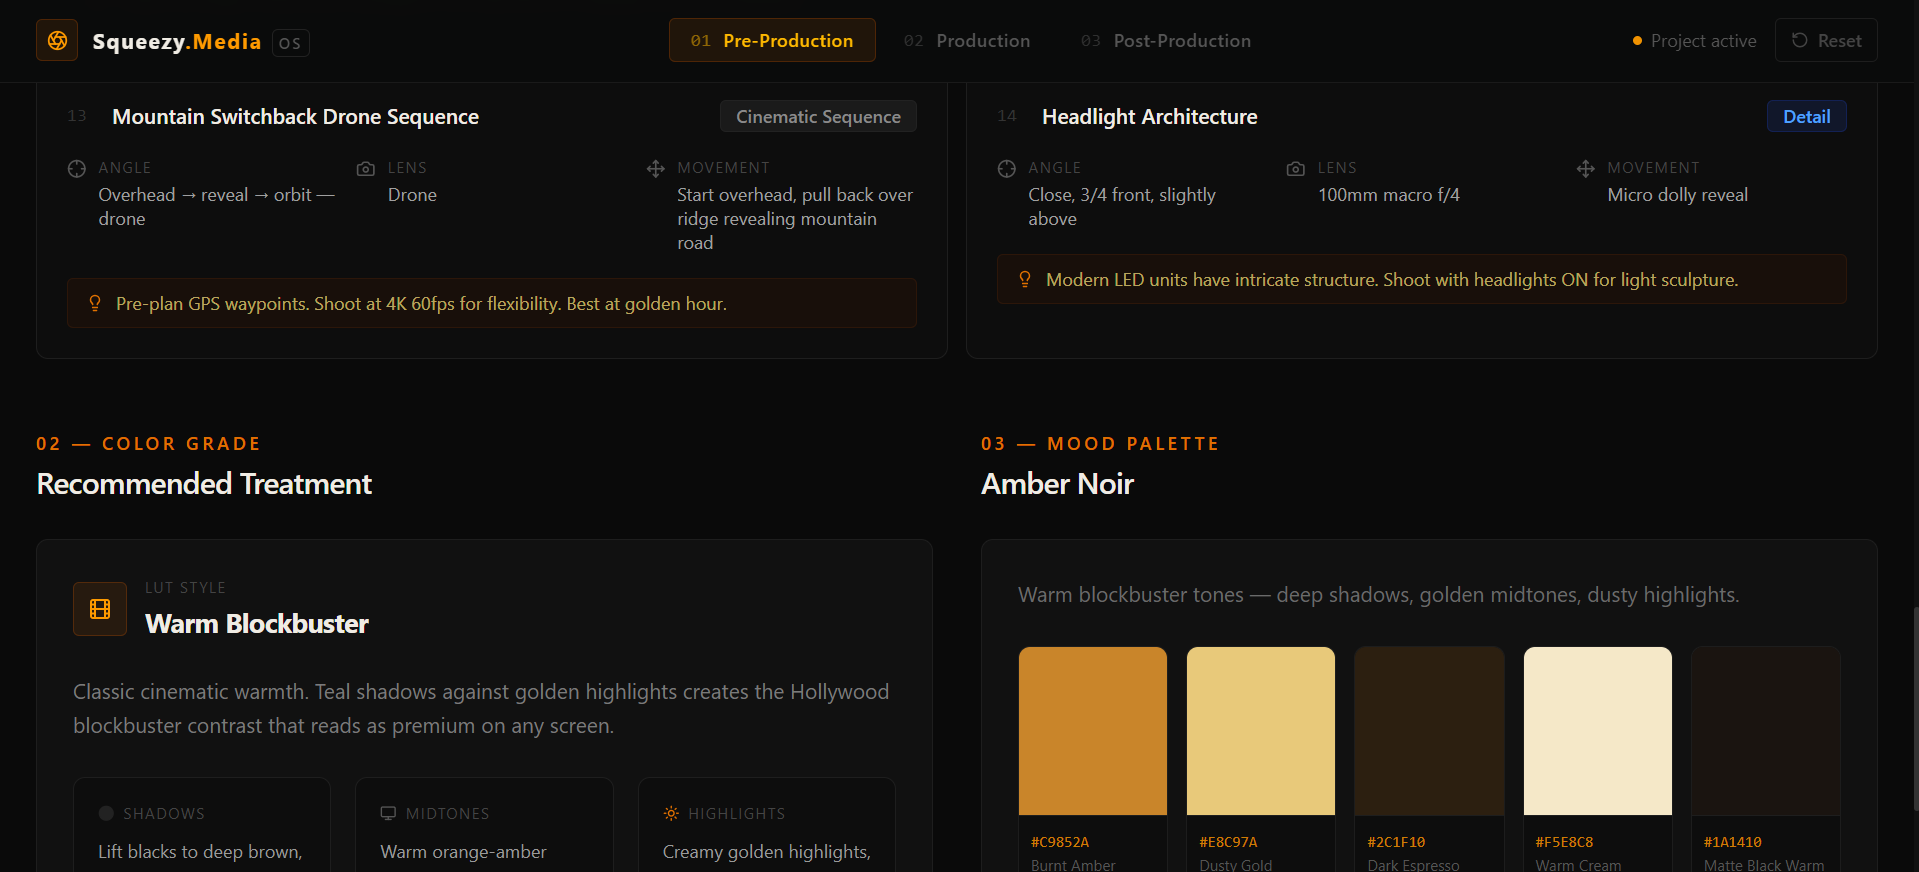Click the Angle crosshair icon in shot 13
The height and width of the screenshot is (872, 1919).
point(77,169)
